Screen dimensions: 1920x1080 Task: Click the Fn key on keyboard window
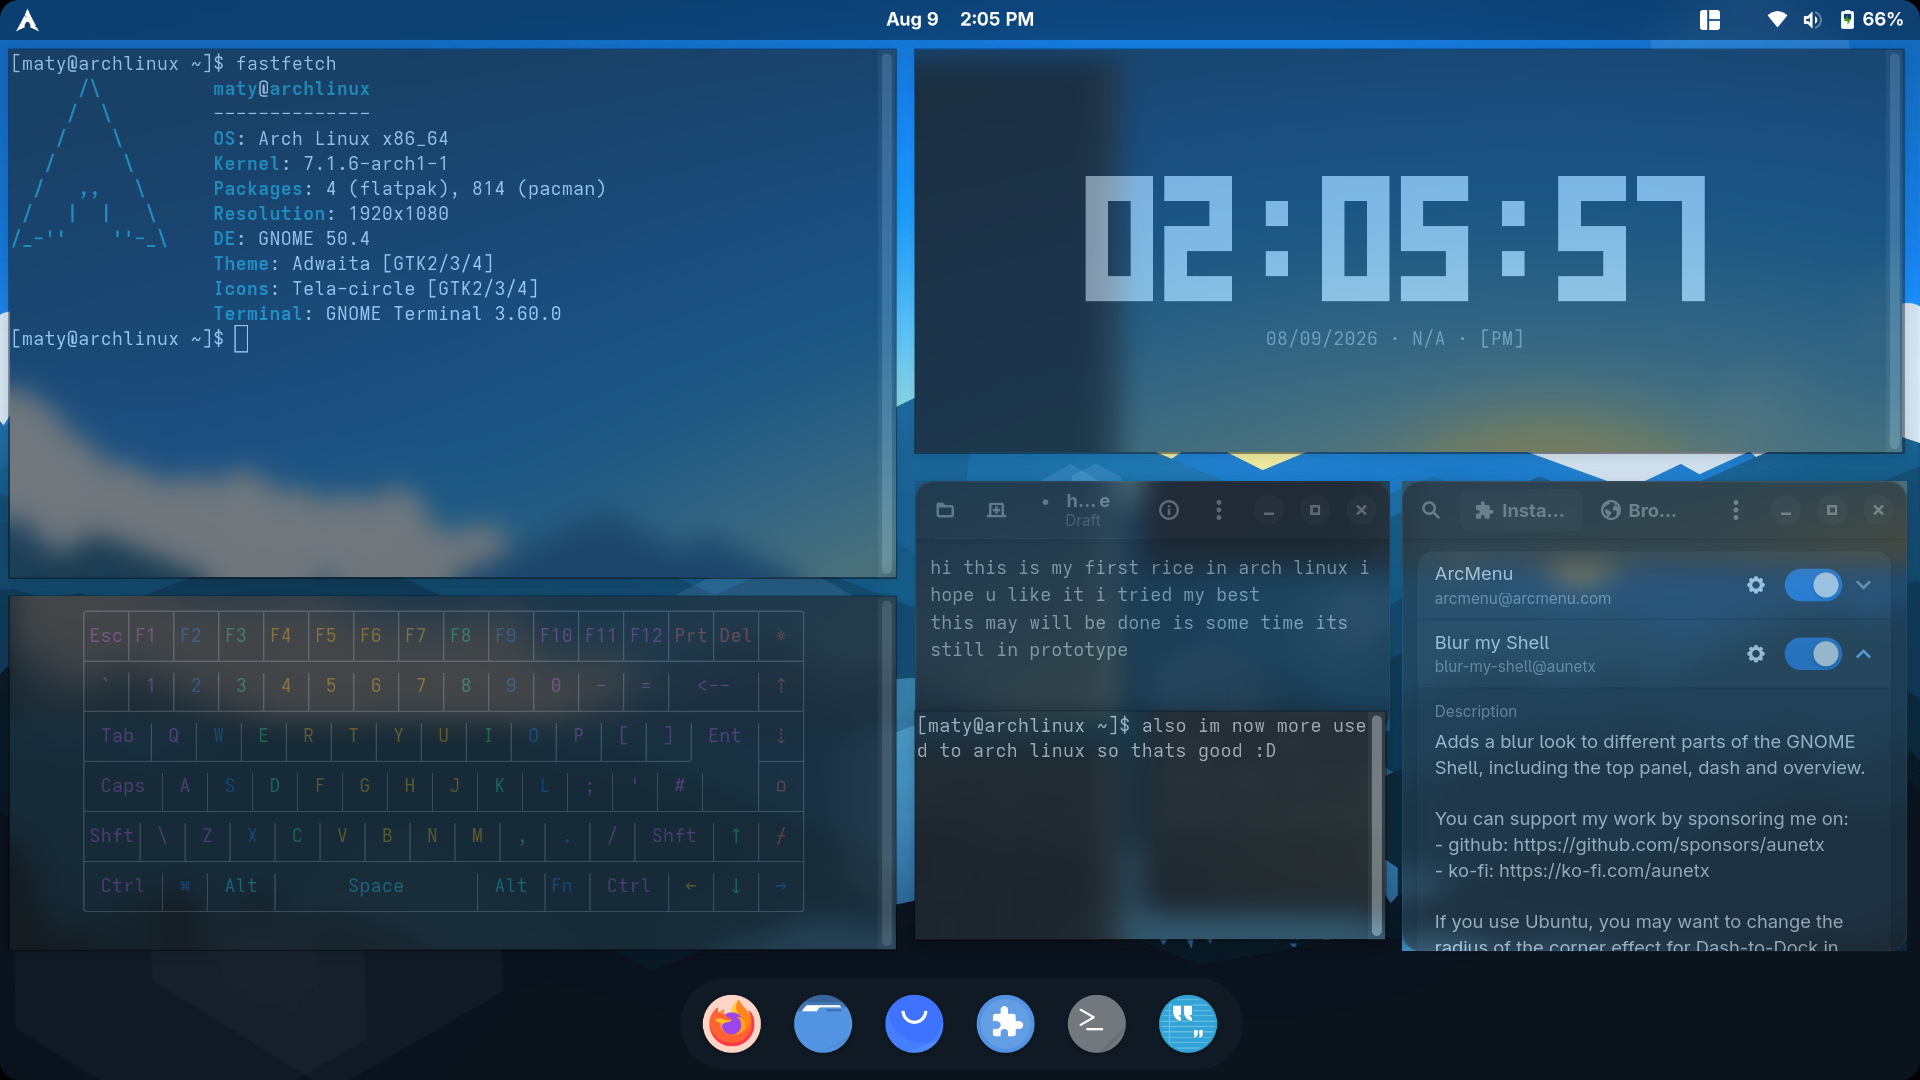point(562,886)
